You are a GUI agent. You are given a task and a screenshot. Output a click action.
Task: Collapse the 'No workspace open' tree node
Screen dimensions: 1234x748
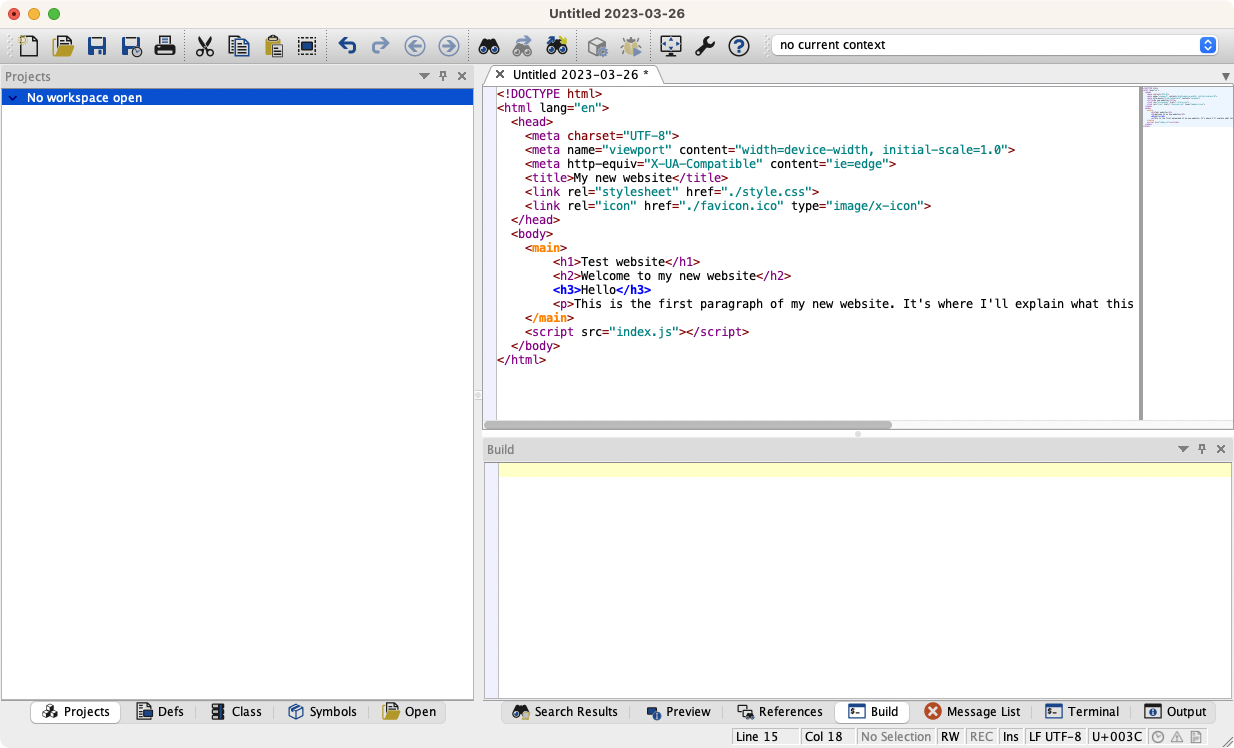[x=14, y=98]
